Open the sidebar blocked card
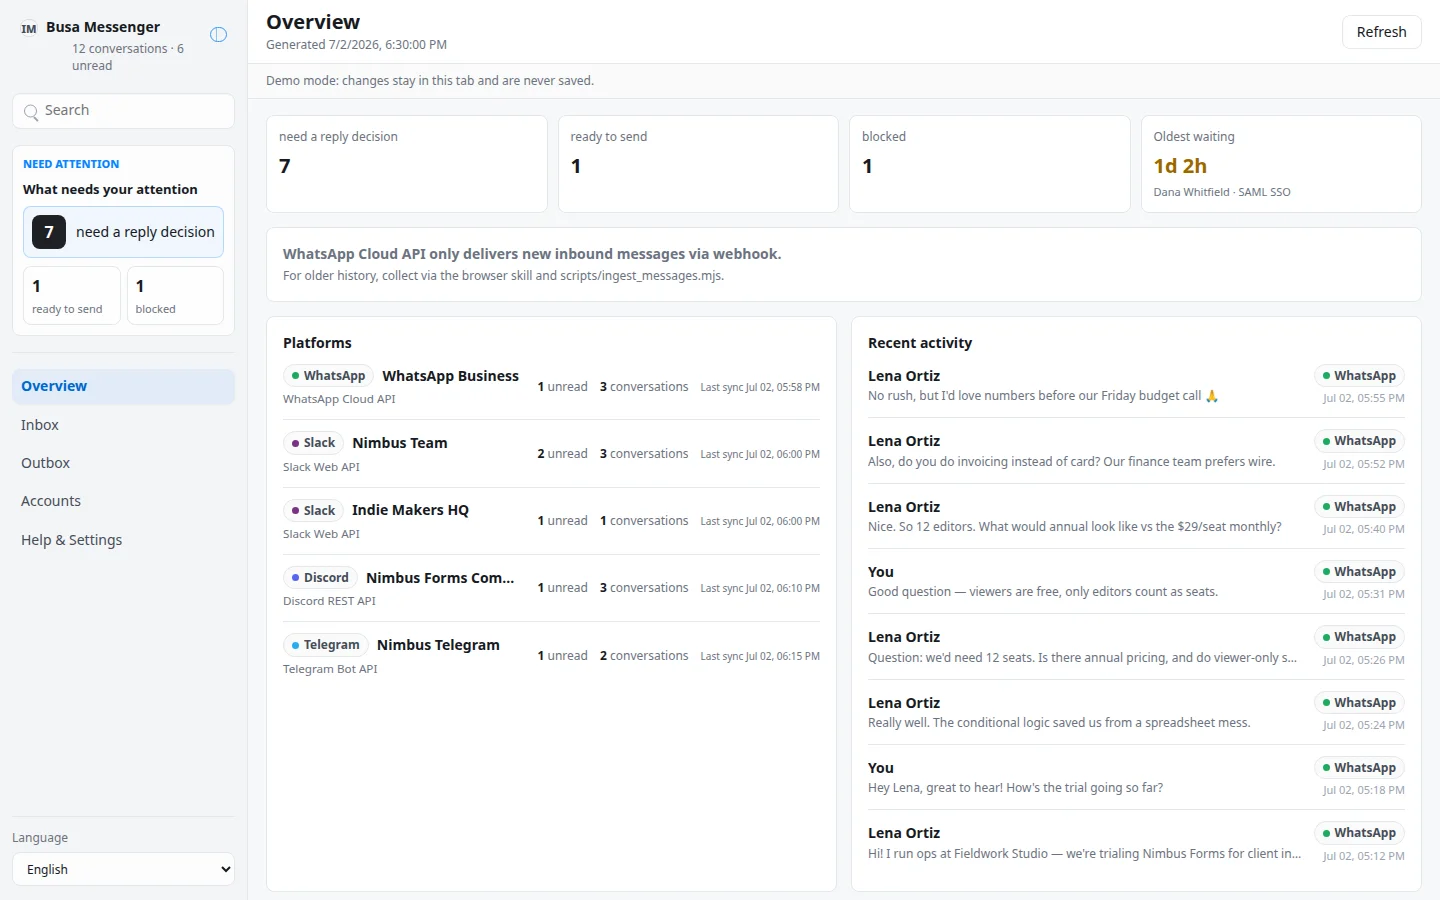Image resolution: width=1440 pixels, height=900 pixels. [x=175, y=295]
